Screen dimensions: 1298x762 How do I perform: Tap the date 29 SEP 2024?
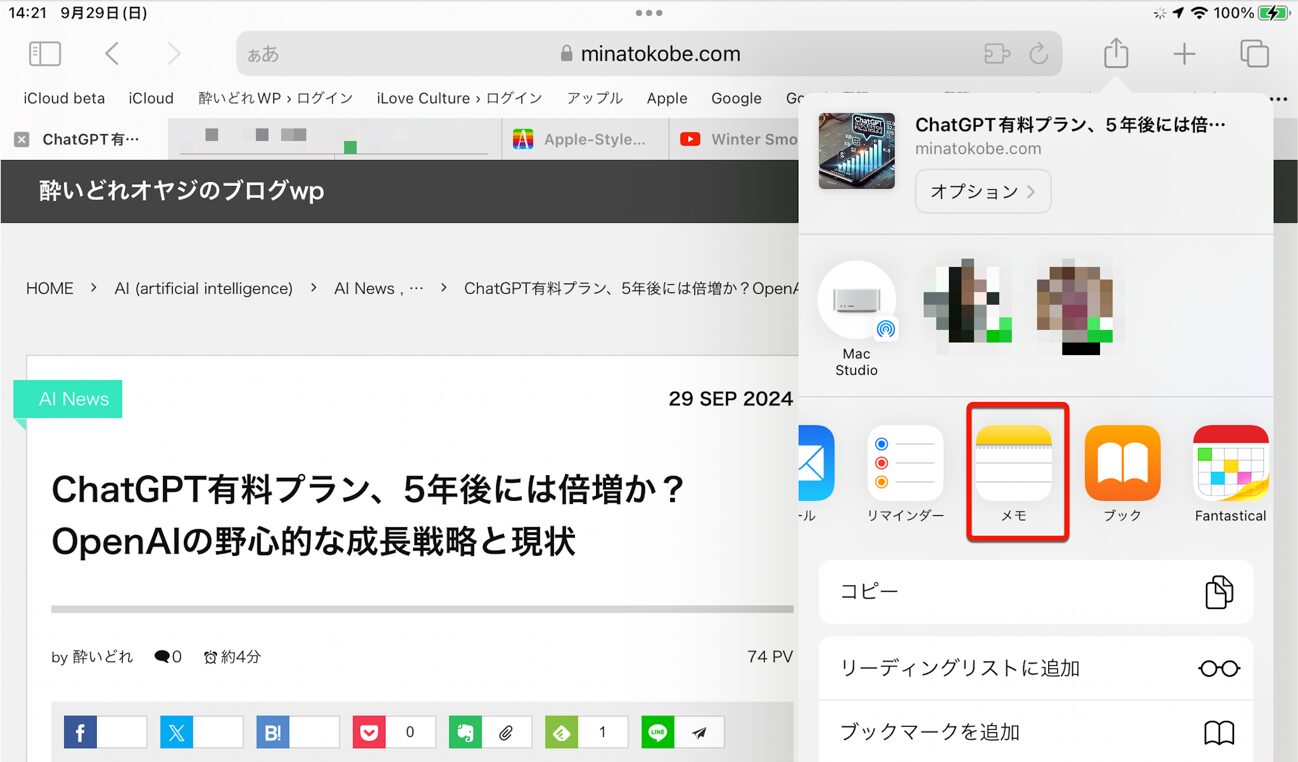[x=731, y=399]
